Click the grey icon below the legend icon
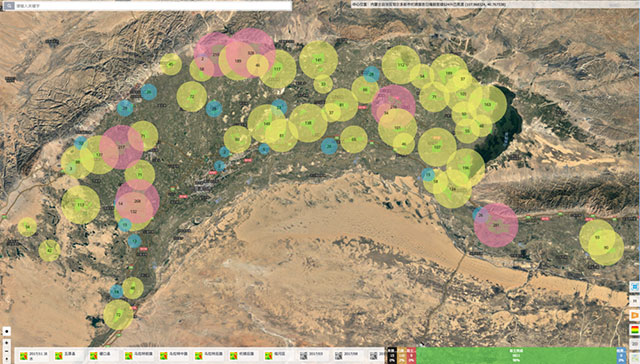Image resolution: width=640 pixels, height=364 pixels. tap(634, 343)
